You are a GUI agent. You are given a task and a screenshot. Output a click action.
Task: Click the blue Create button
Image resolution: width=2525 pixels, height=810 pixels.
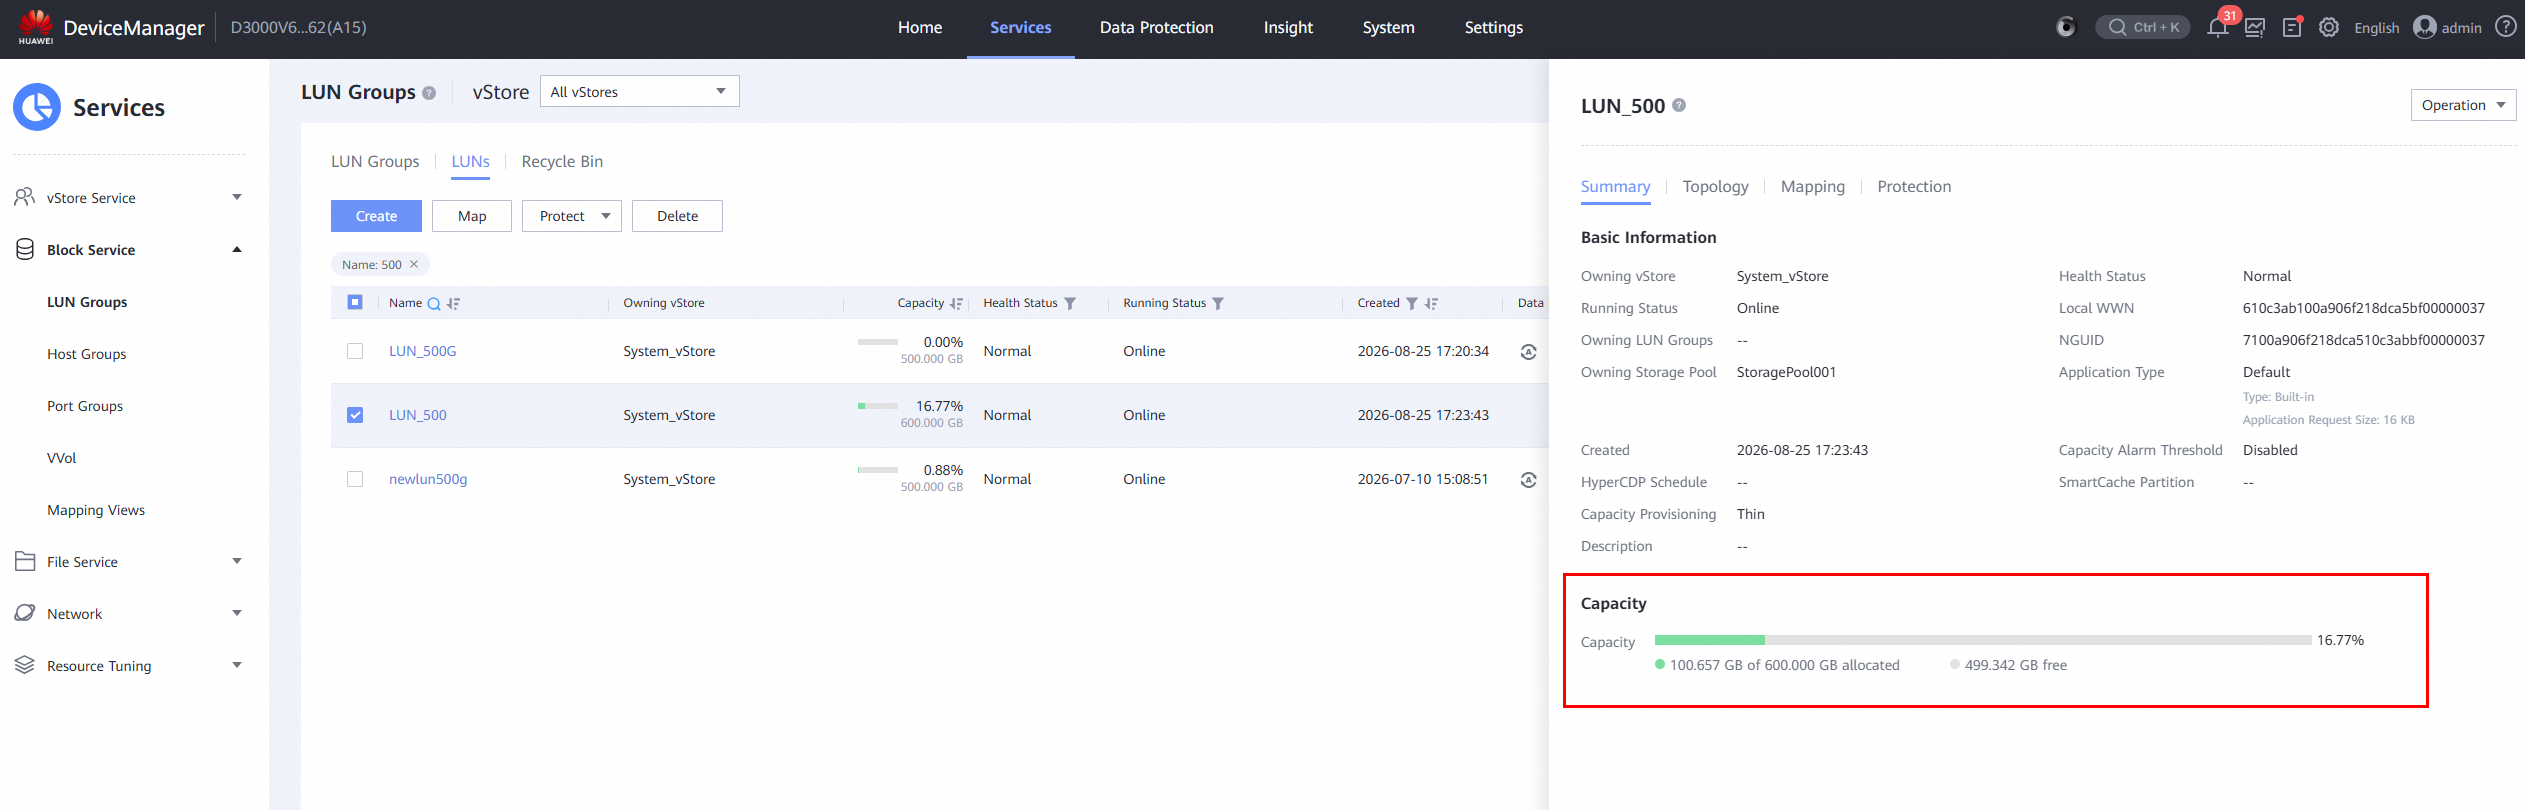[x=376, y=216]
